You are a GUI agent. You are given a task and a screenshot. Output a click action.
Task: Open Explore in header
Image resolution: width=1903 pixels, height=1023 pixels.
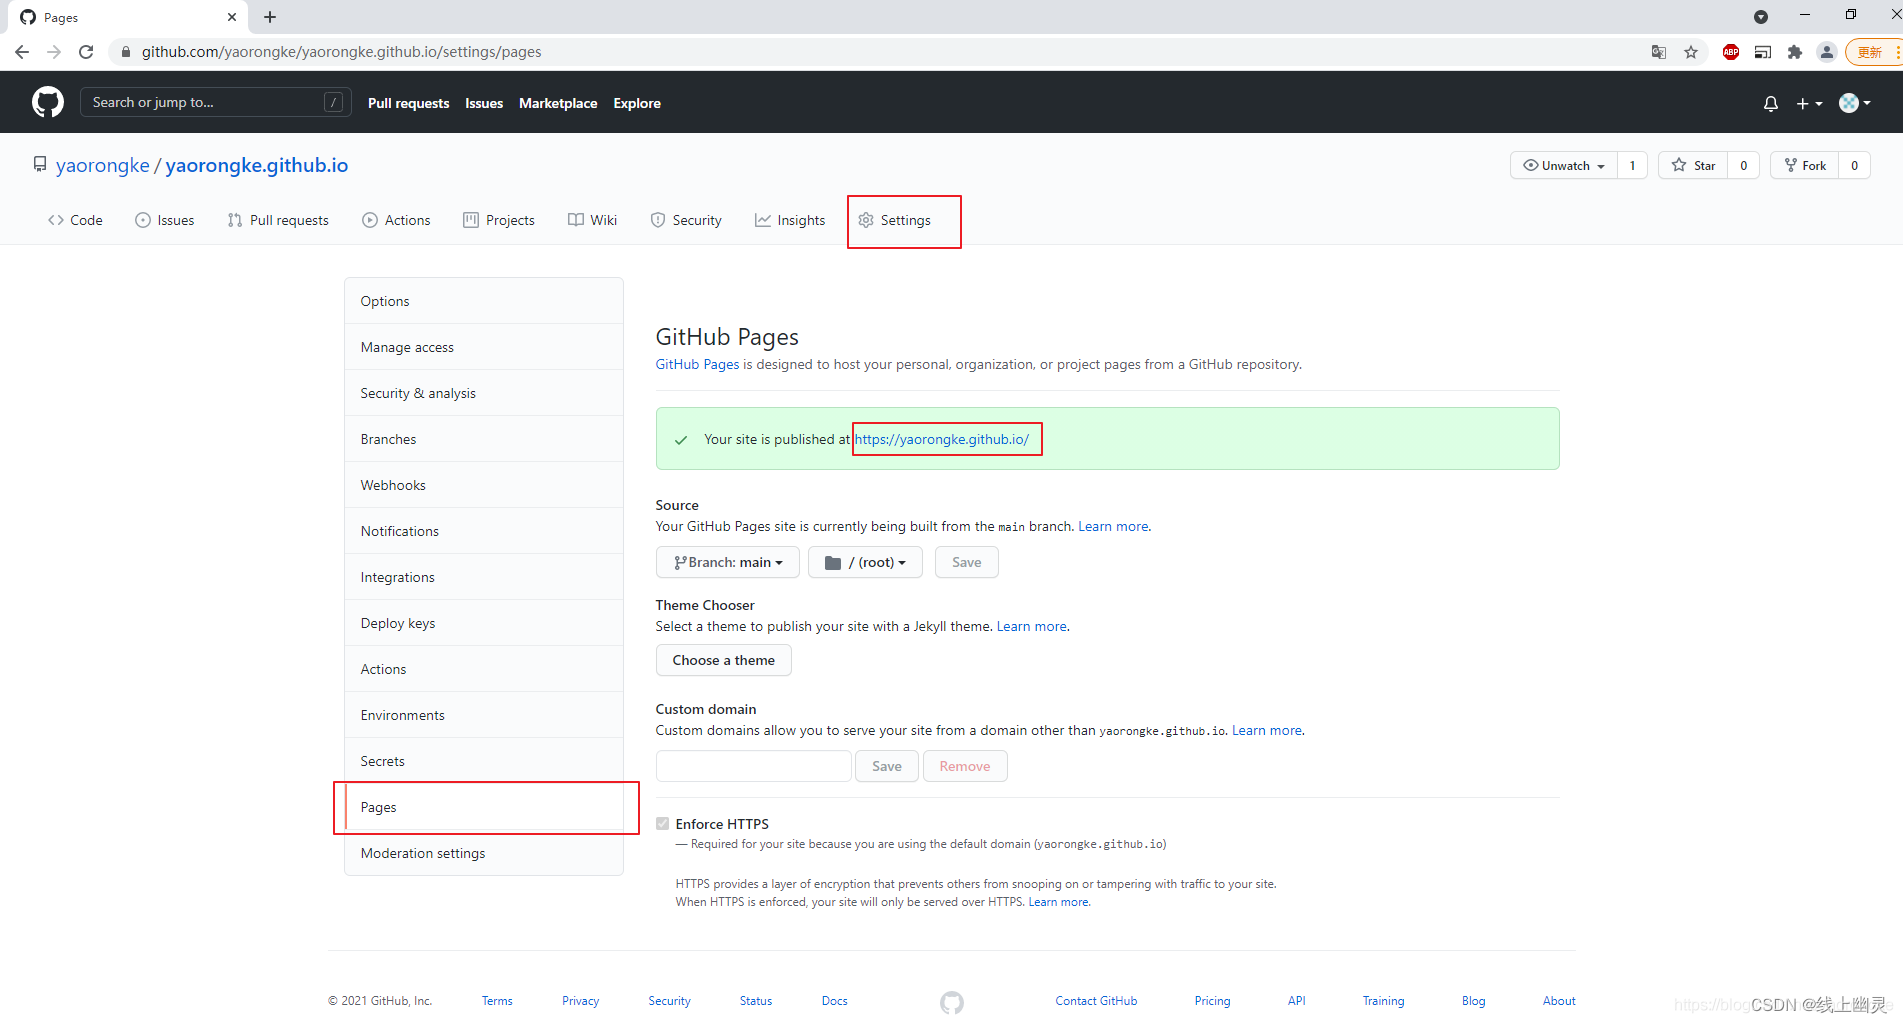coord(637,103)
